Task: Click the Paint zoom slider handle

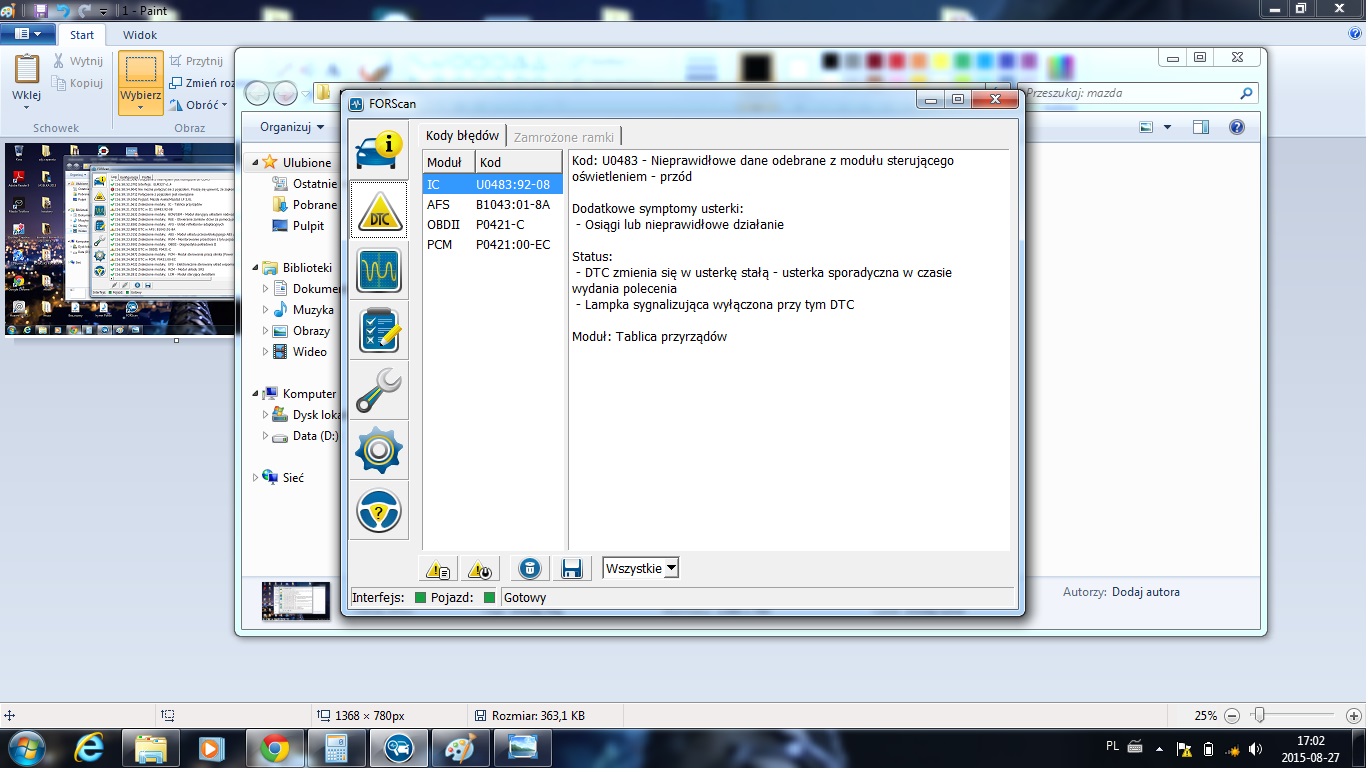Action: tap(1259, 715)
